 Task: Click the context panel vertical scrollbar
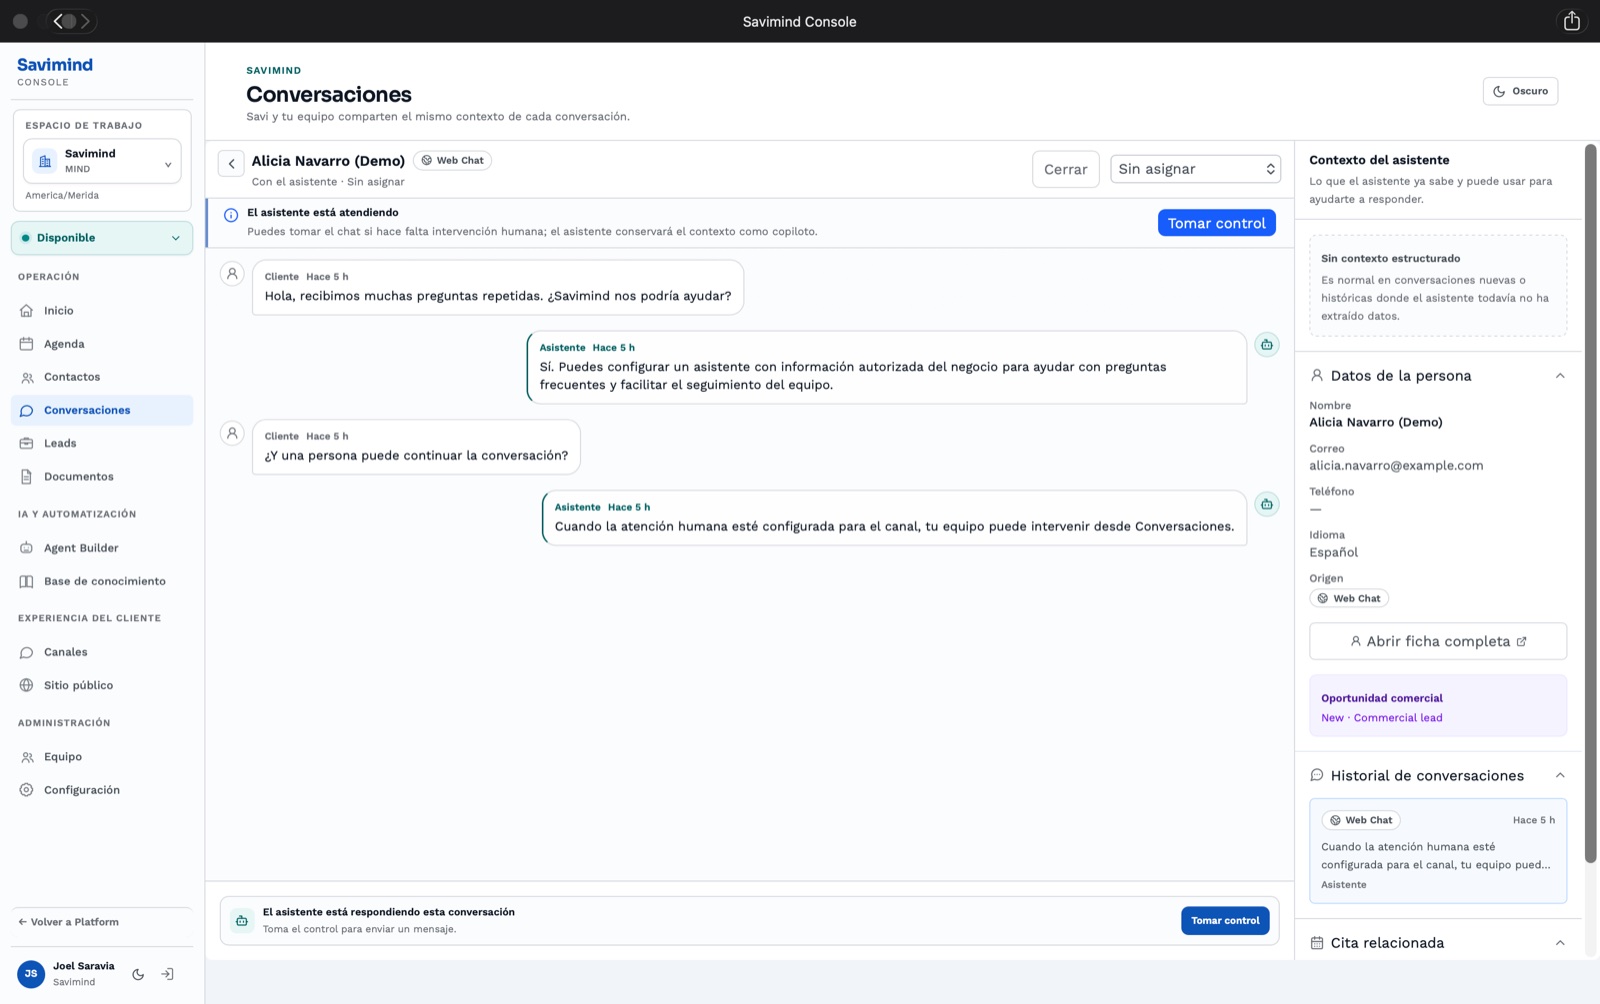(1591, 503)
